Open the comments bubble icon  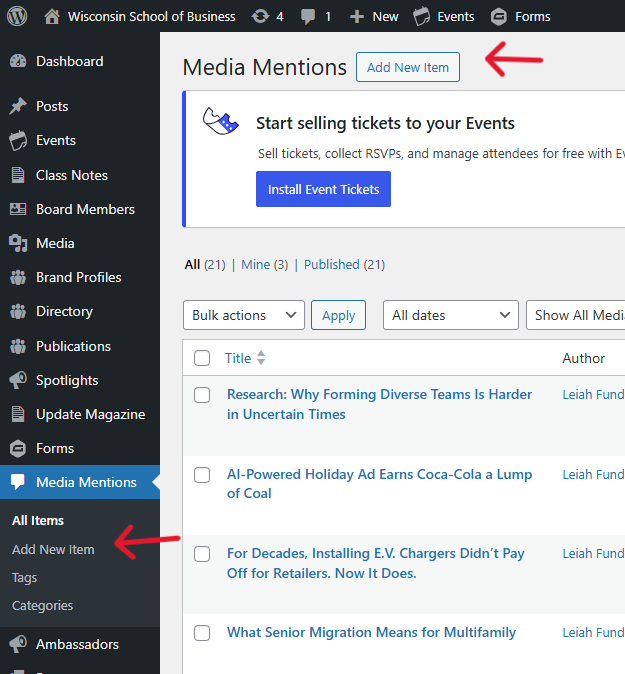pyautogui.click(x=309, y=16)
